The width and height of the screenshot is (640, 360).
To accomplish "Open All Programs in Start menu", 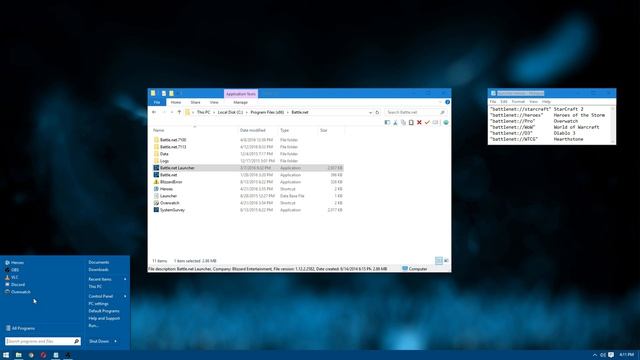I will [20, 328].
